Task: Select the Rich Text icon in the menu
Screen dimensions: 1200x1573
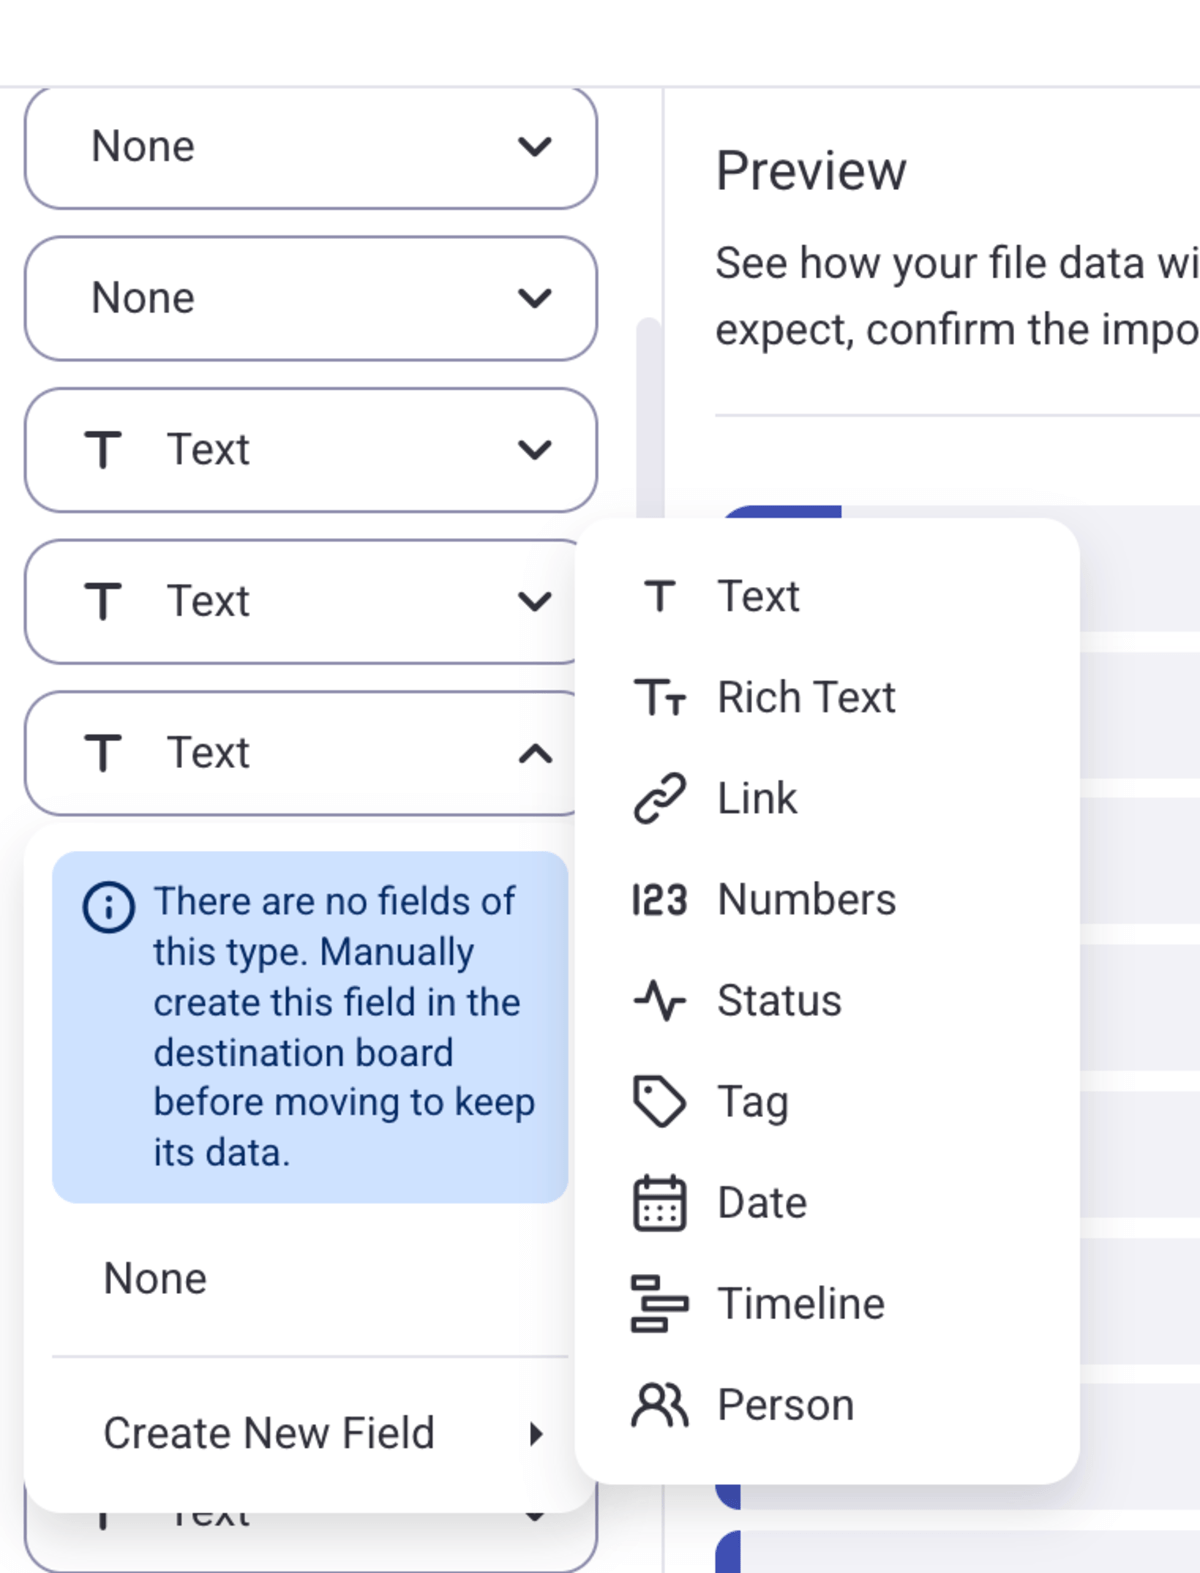Action: pos(660,698)
